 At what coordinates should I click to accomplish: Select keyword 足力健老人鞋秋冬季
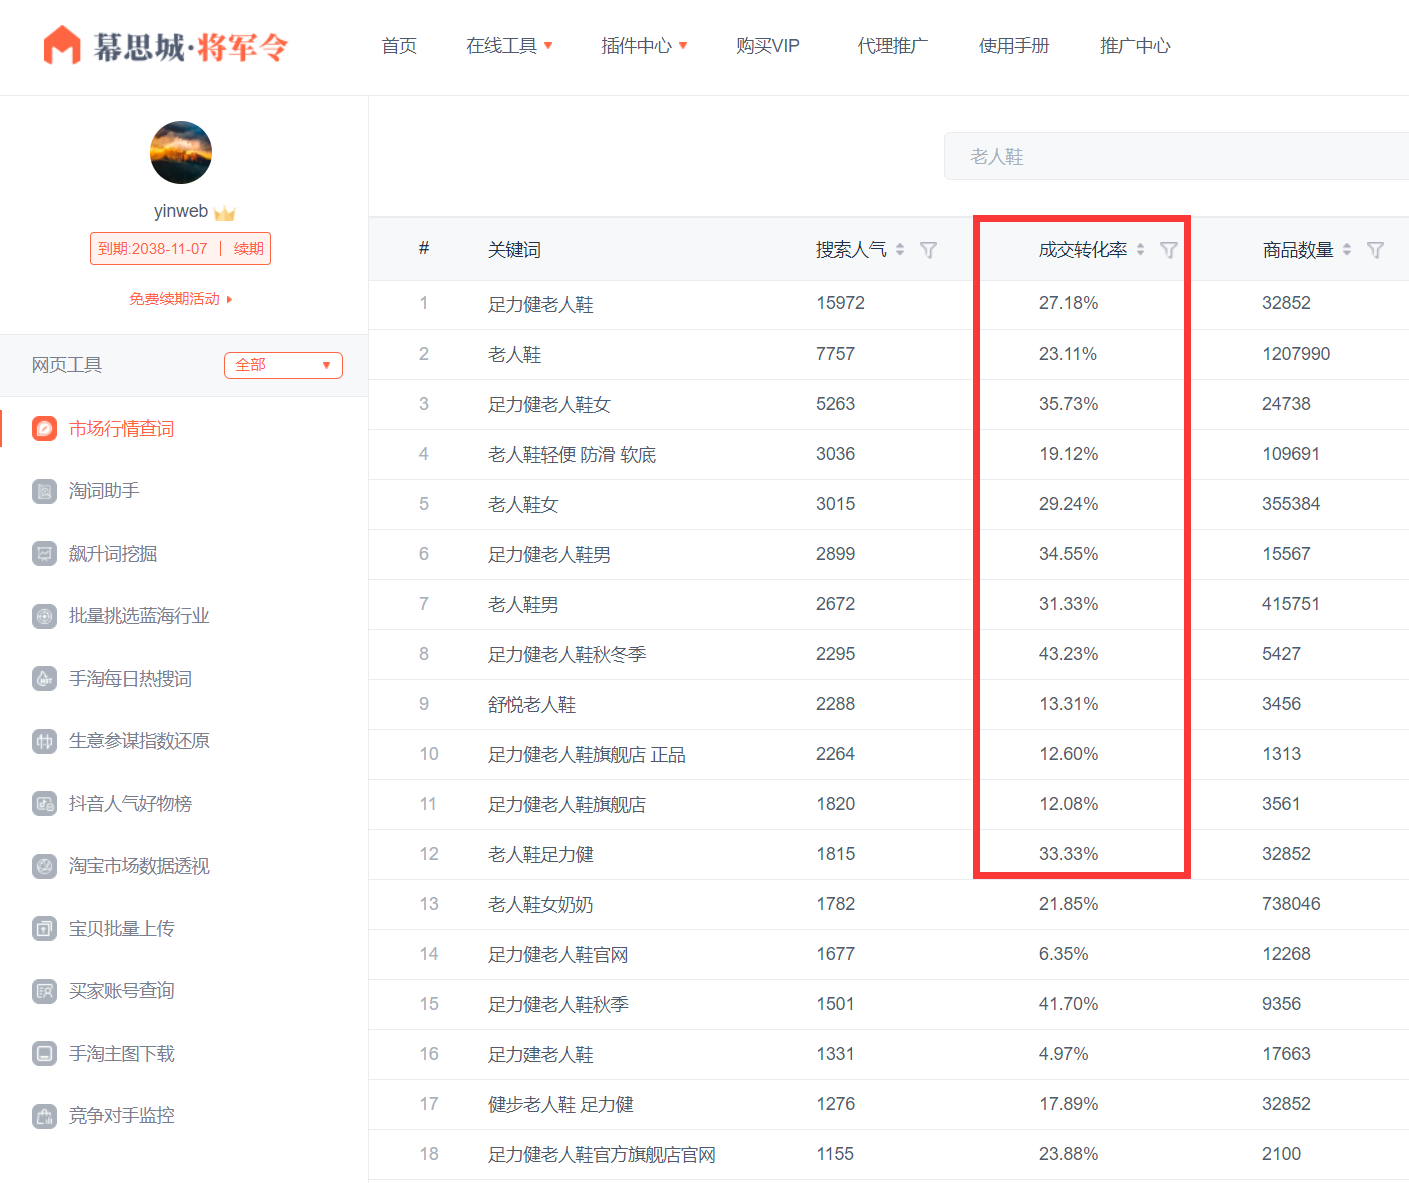pyautogui.click(x=567, y=654)
